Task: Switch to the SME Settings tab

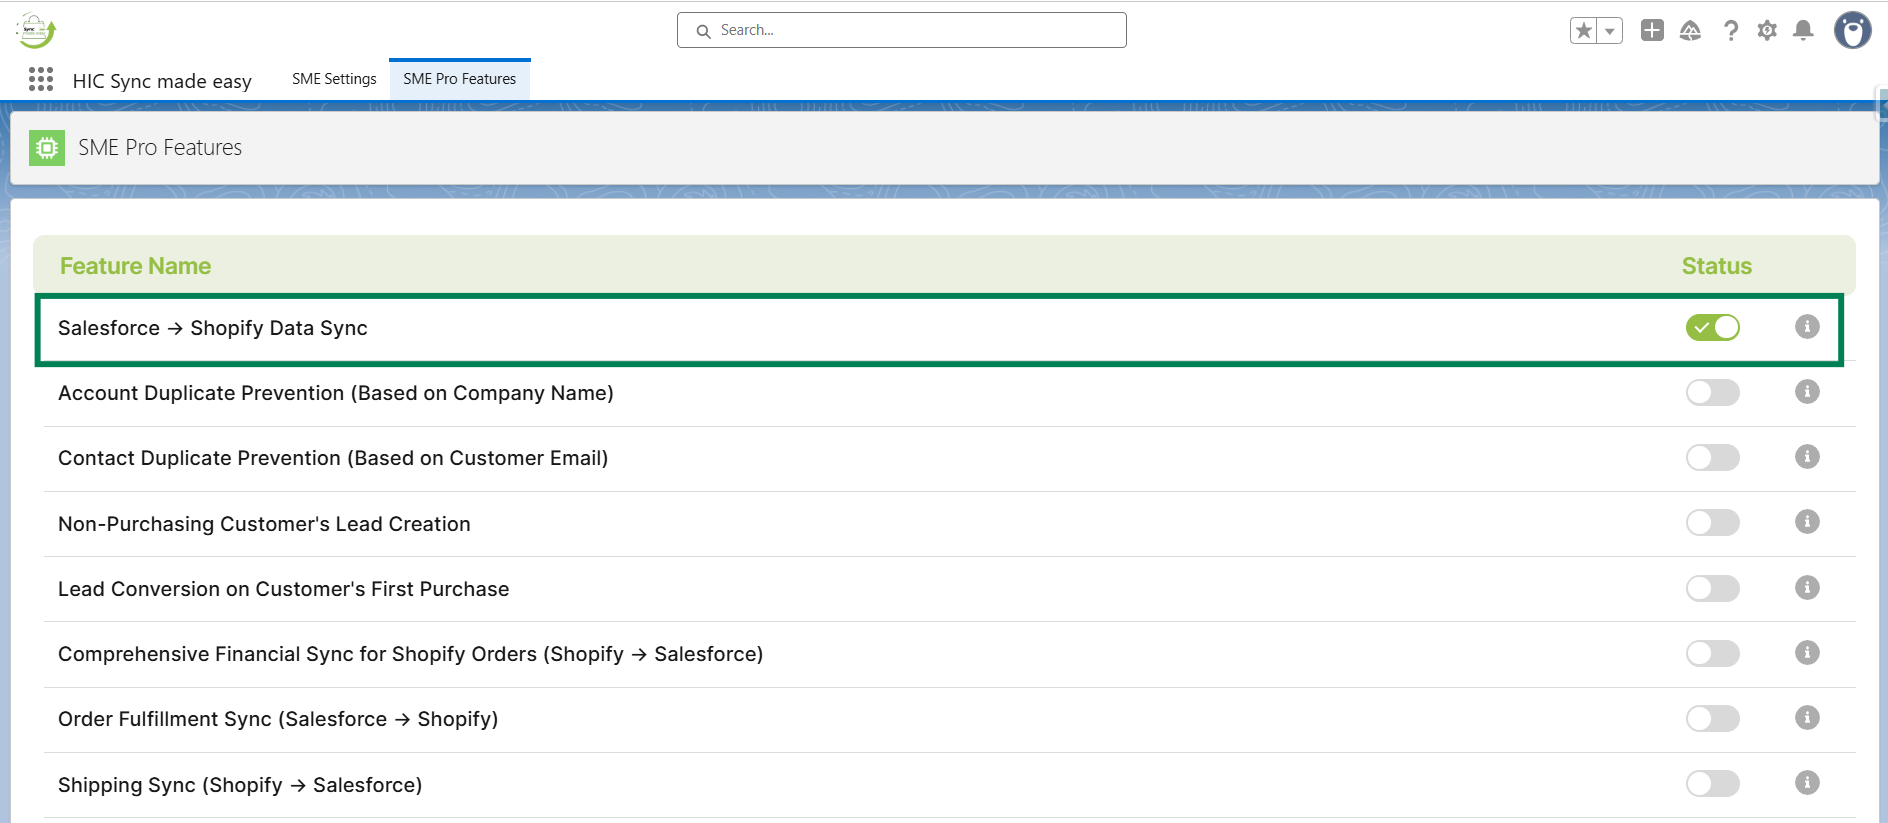Action: coord(334,79)
